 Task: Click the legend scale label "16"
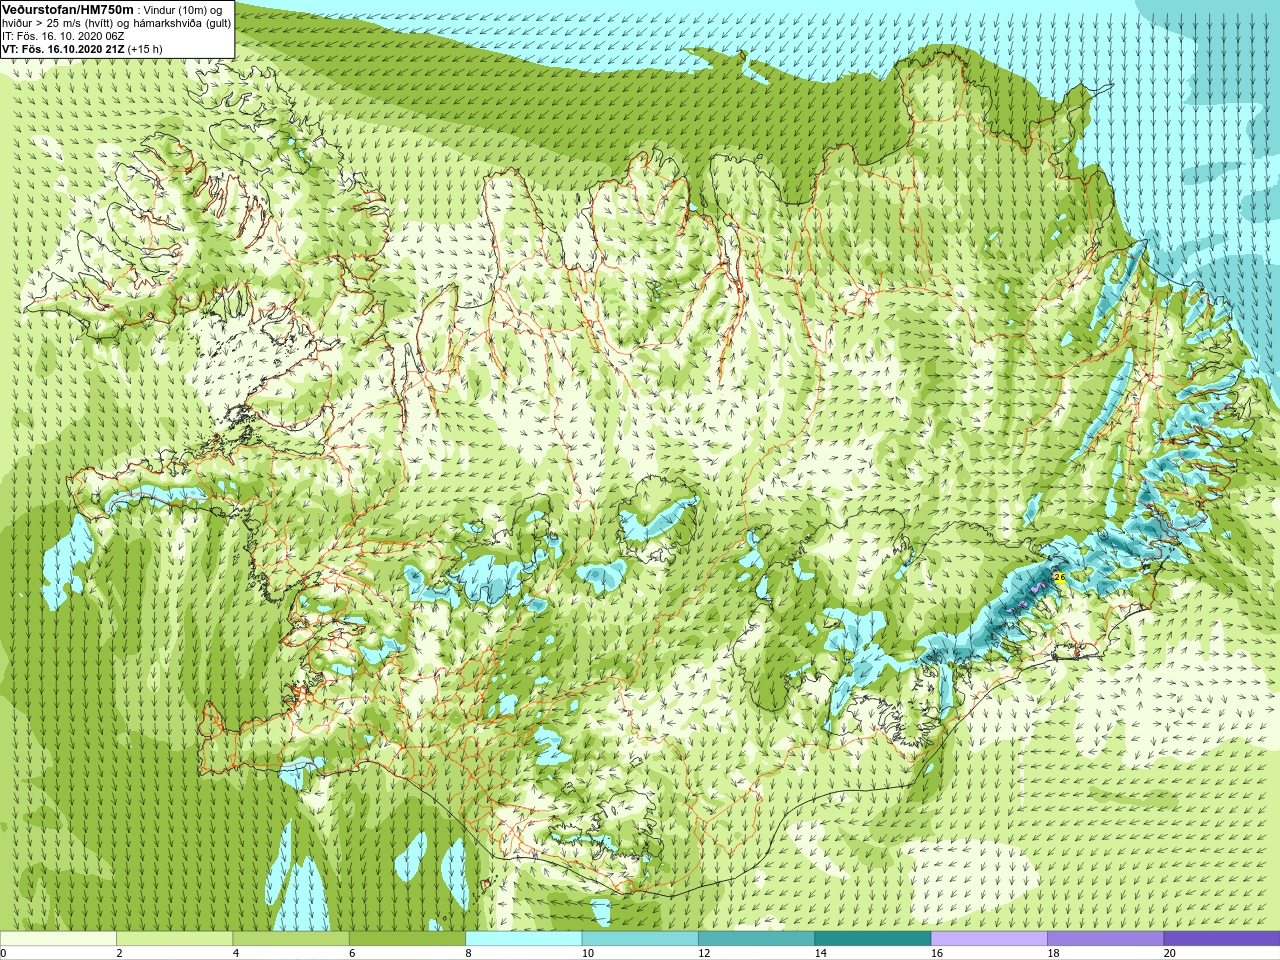pyautogui.click(x=936, y=953)
